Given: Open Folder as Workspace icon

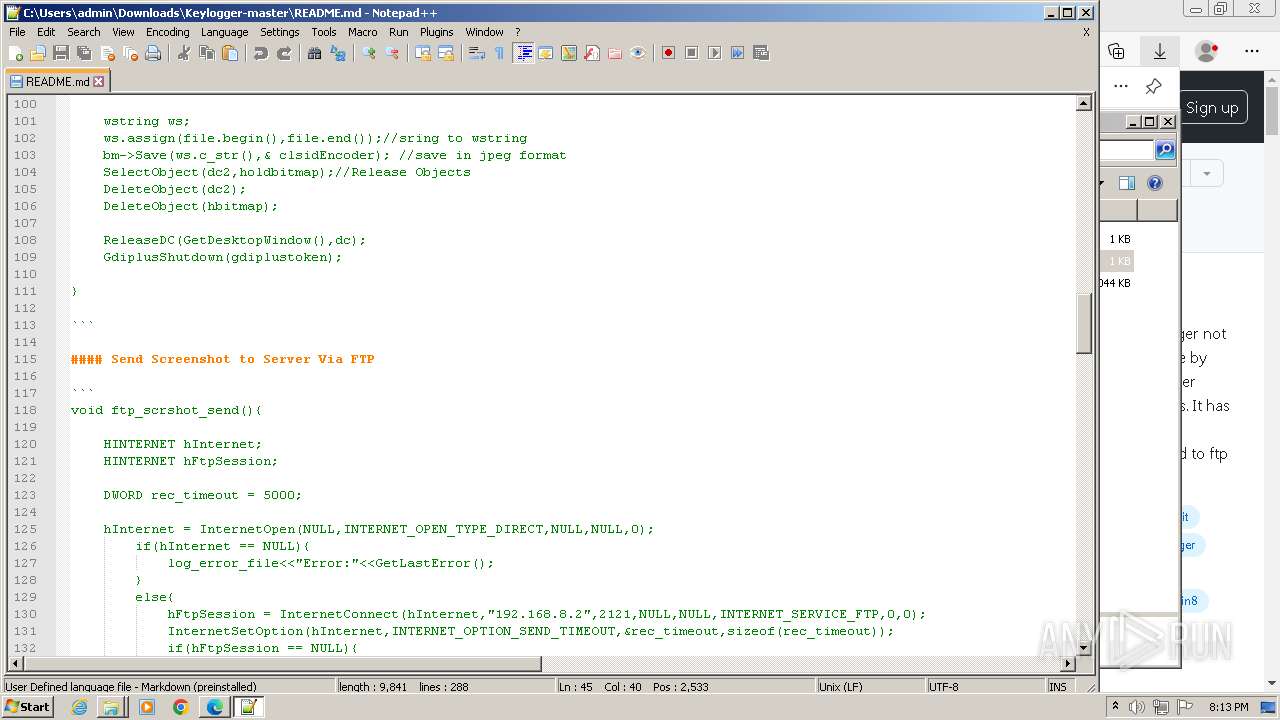Looking at the screenshot, I should (615, 53).
